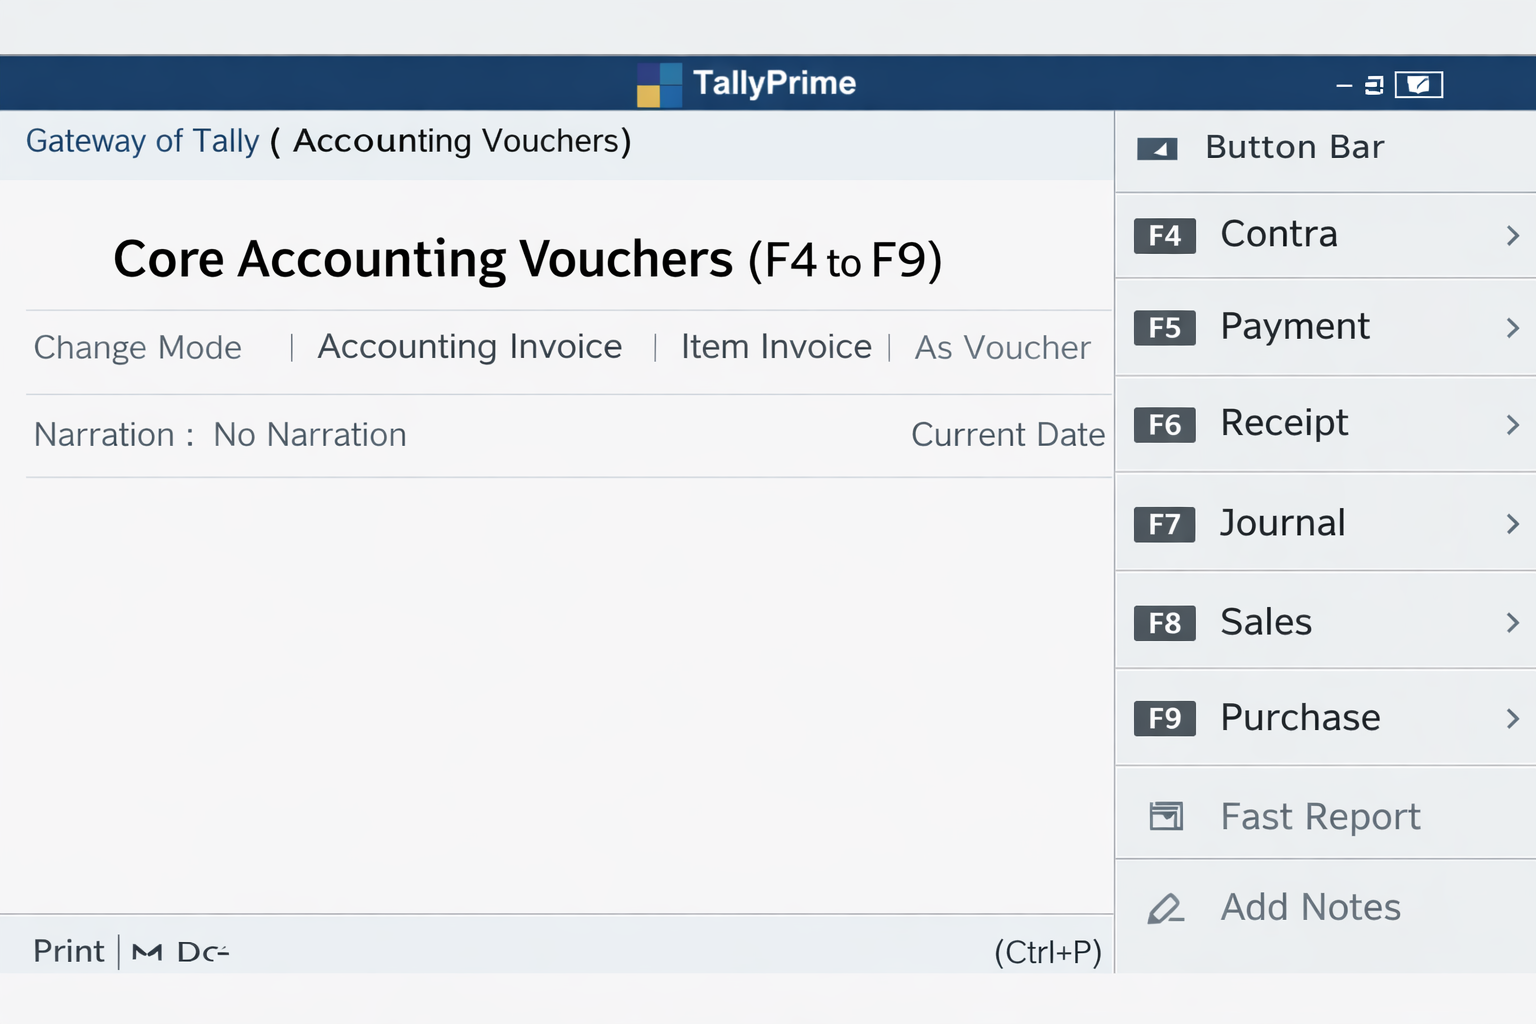
Task: Select the Journal voucher entry
Action: (x=1281, y=522)
